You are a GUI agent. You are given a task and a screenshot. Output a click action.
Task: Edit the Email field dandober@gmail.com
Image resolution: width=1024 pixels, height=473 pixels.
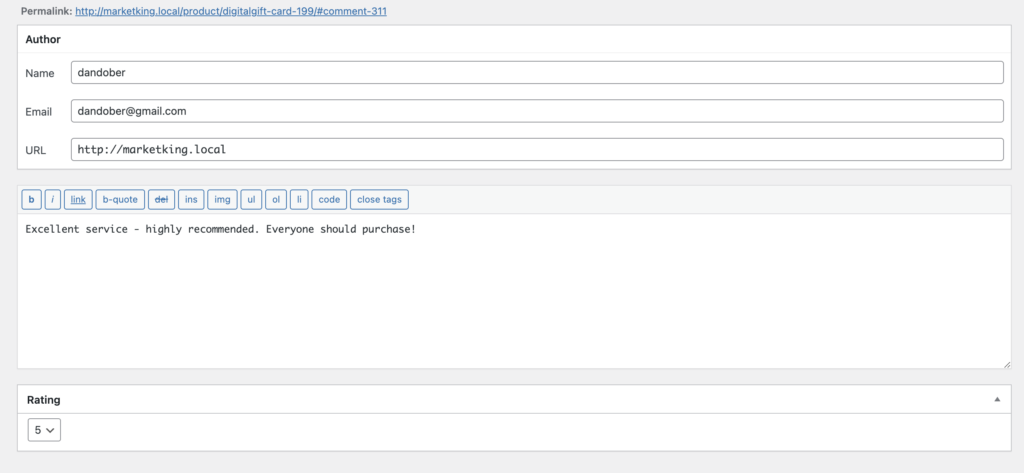537,111
